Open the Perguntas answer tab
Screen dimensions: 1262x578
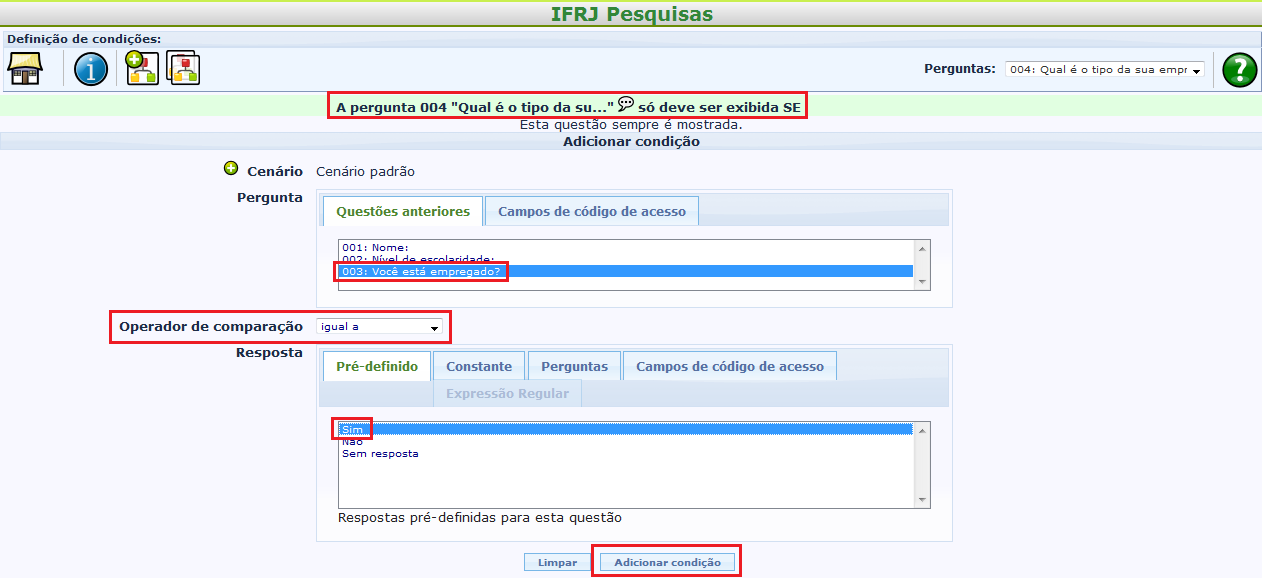coord(574,366)
